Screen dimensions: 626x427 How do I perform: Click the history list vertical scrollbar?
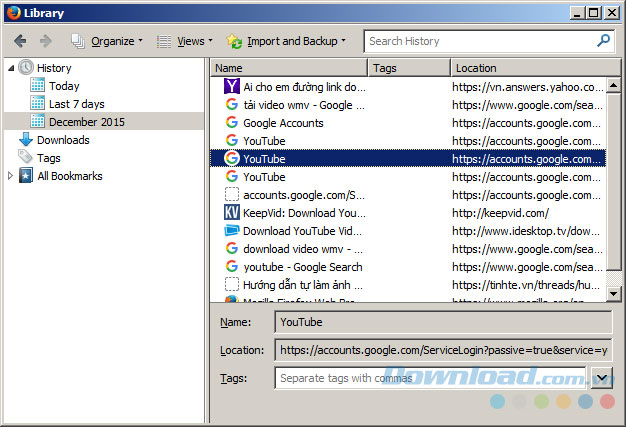pyautogui.click(x=615, y=180)
